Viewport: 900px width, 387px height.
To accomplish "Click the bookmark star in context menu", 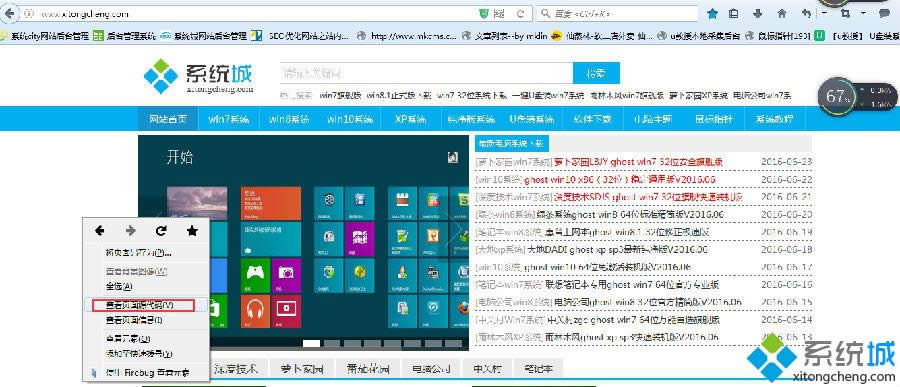I will pyautogui.click(x=192, y=231).
